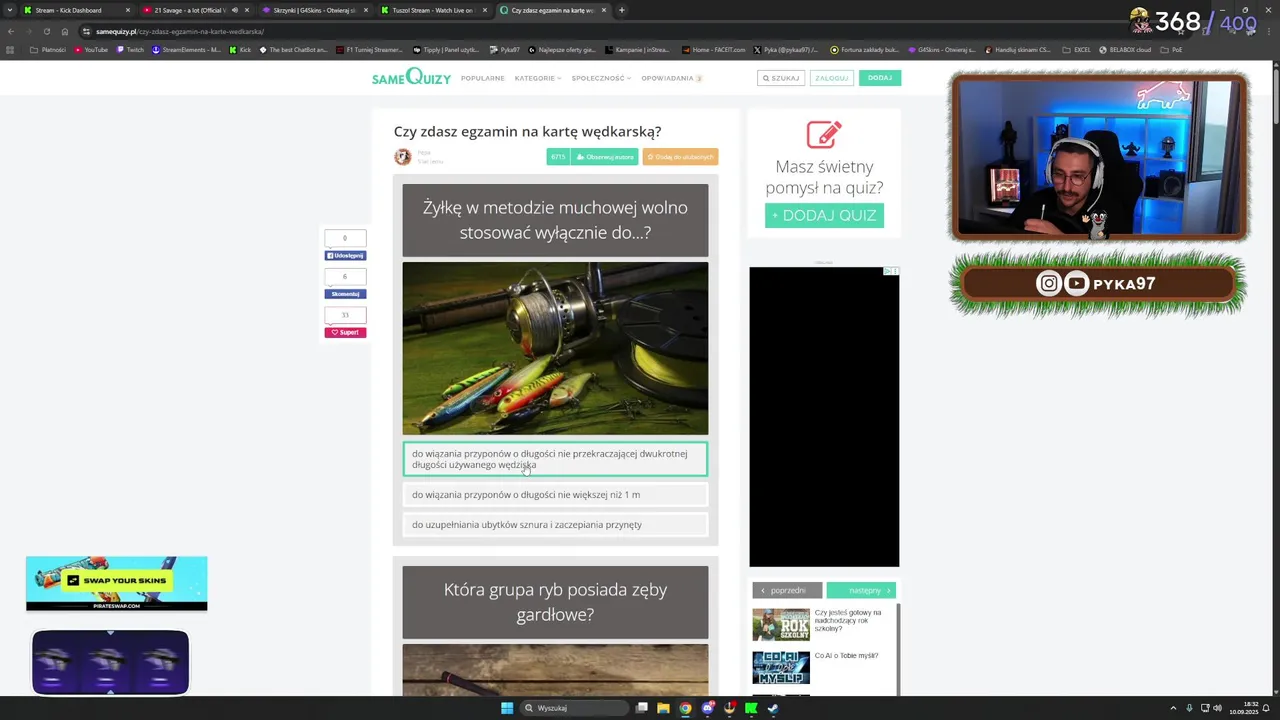Screen dimensions: 1280x720
Task: Click the browser back arrow
Action: coord(11,31)
